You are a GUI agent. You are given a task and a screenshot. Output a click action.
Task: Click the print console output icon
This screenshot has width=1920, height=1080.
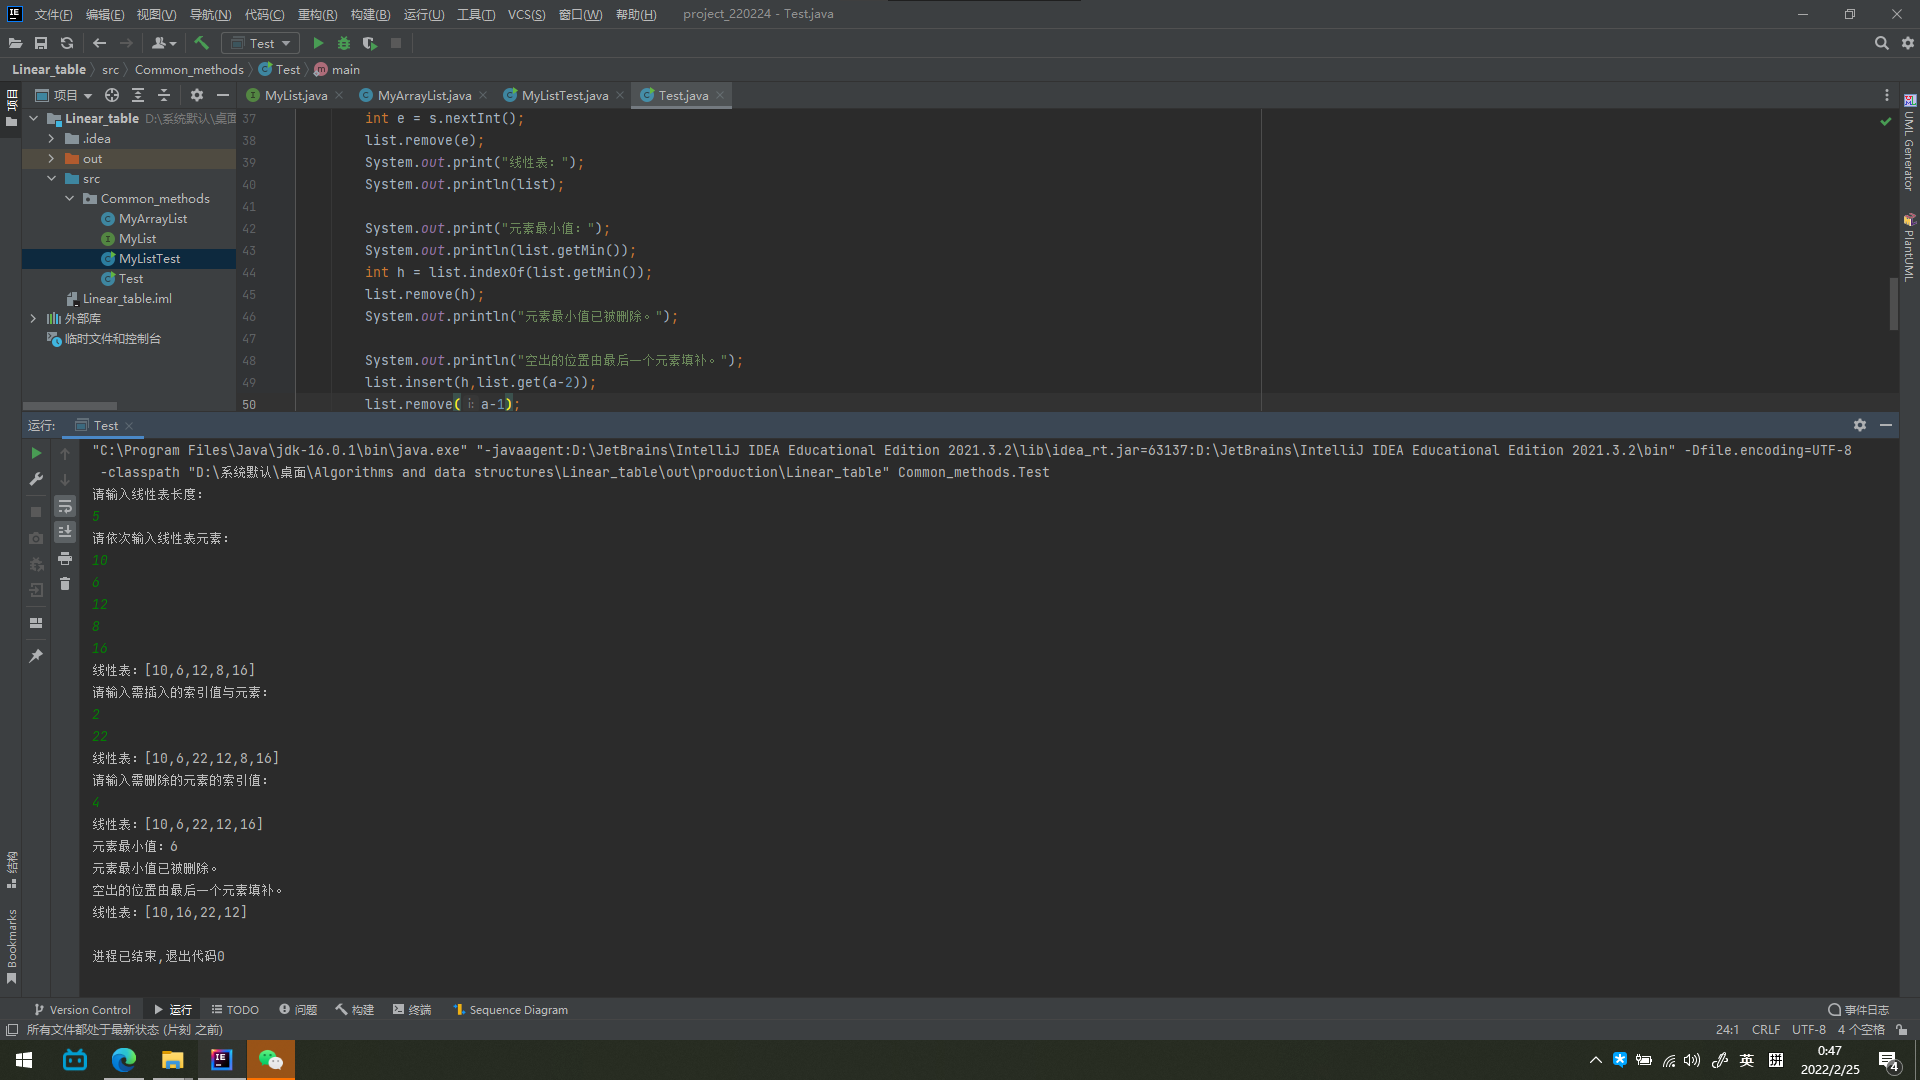65,558
